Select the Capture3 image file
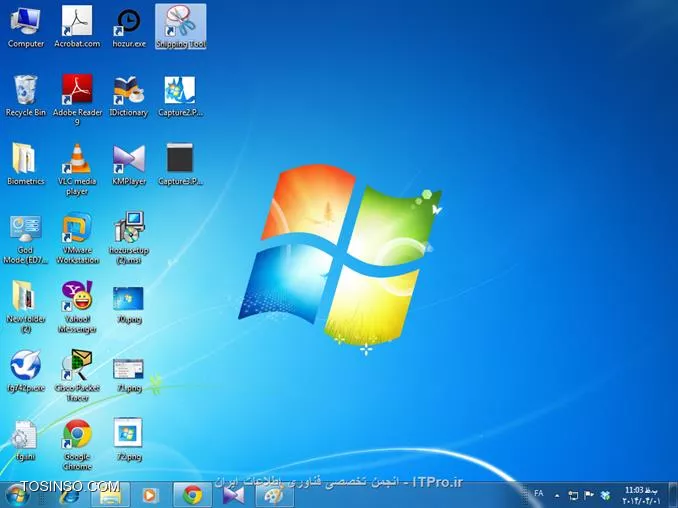Viewport: 678px width, 508px height. (x=181, y=165)
